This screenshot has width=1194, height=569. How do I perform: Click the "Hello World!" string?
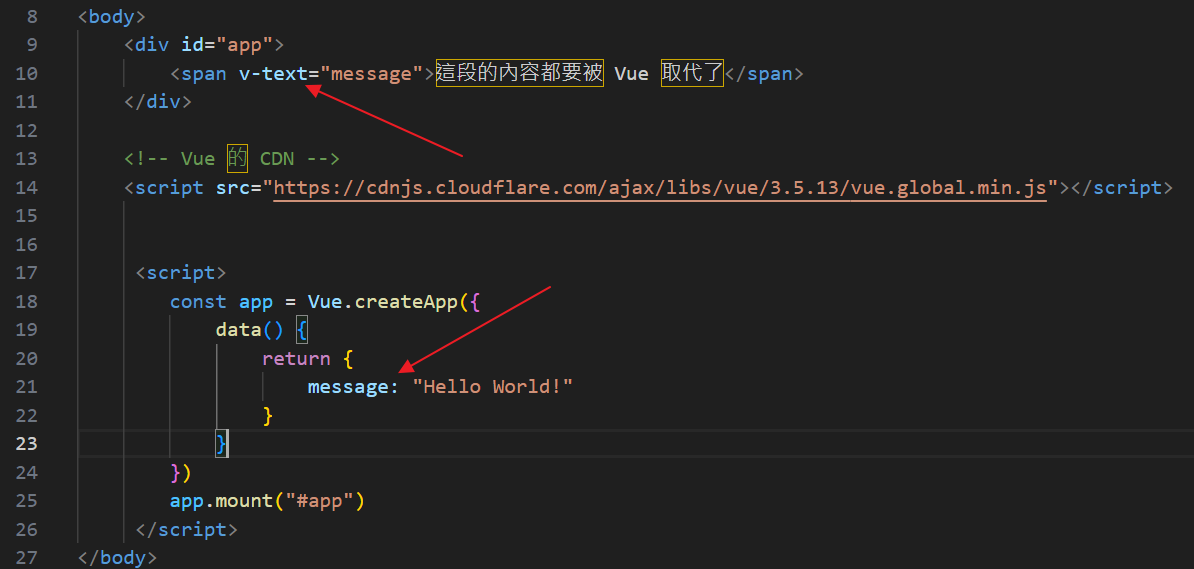(492, 387)
